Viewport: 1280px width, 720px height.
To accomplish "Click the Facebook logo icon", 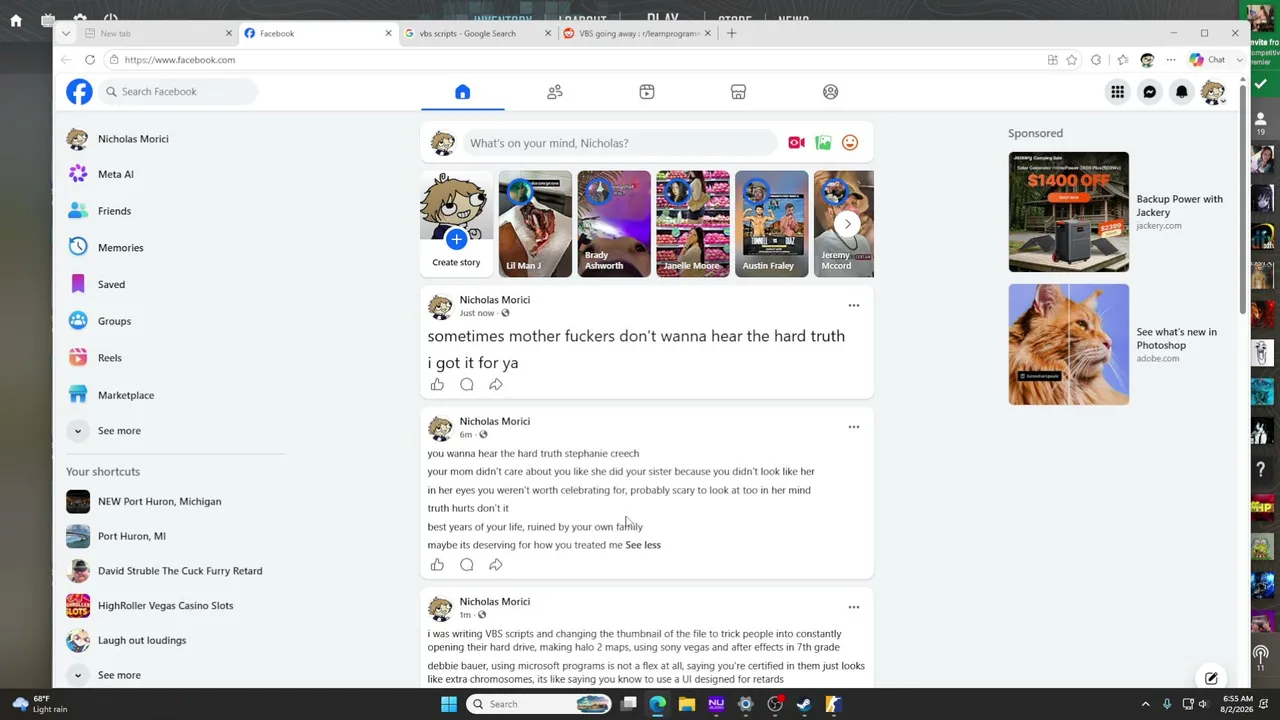I will [x=79, y=92].
